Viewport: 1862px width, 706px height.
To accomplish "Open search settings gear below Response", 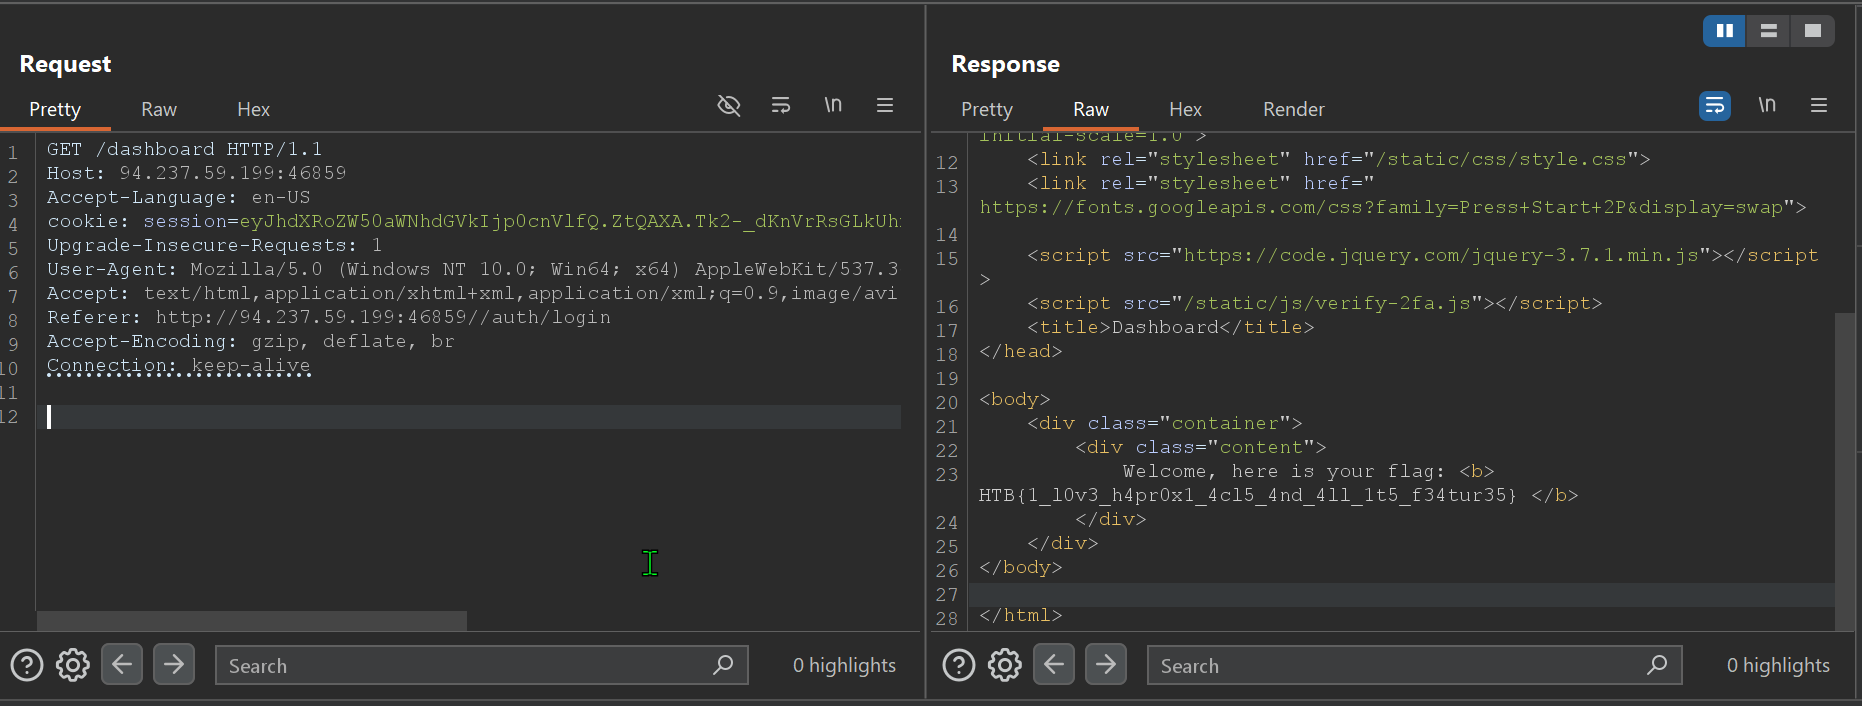I will [x=1005, y=665].
